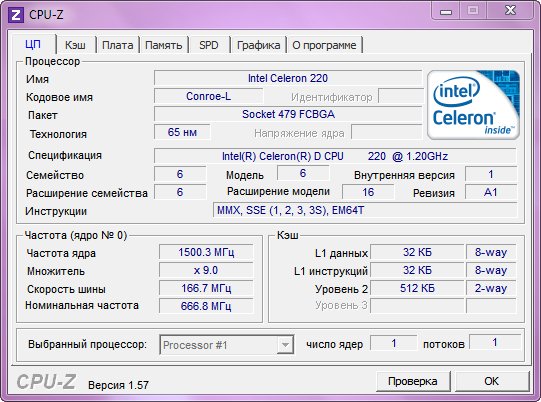Click the rated frequency value 666.8 МГц
The width and height of the screenshot is (541, 402).
[x=206, y=306]
